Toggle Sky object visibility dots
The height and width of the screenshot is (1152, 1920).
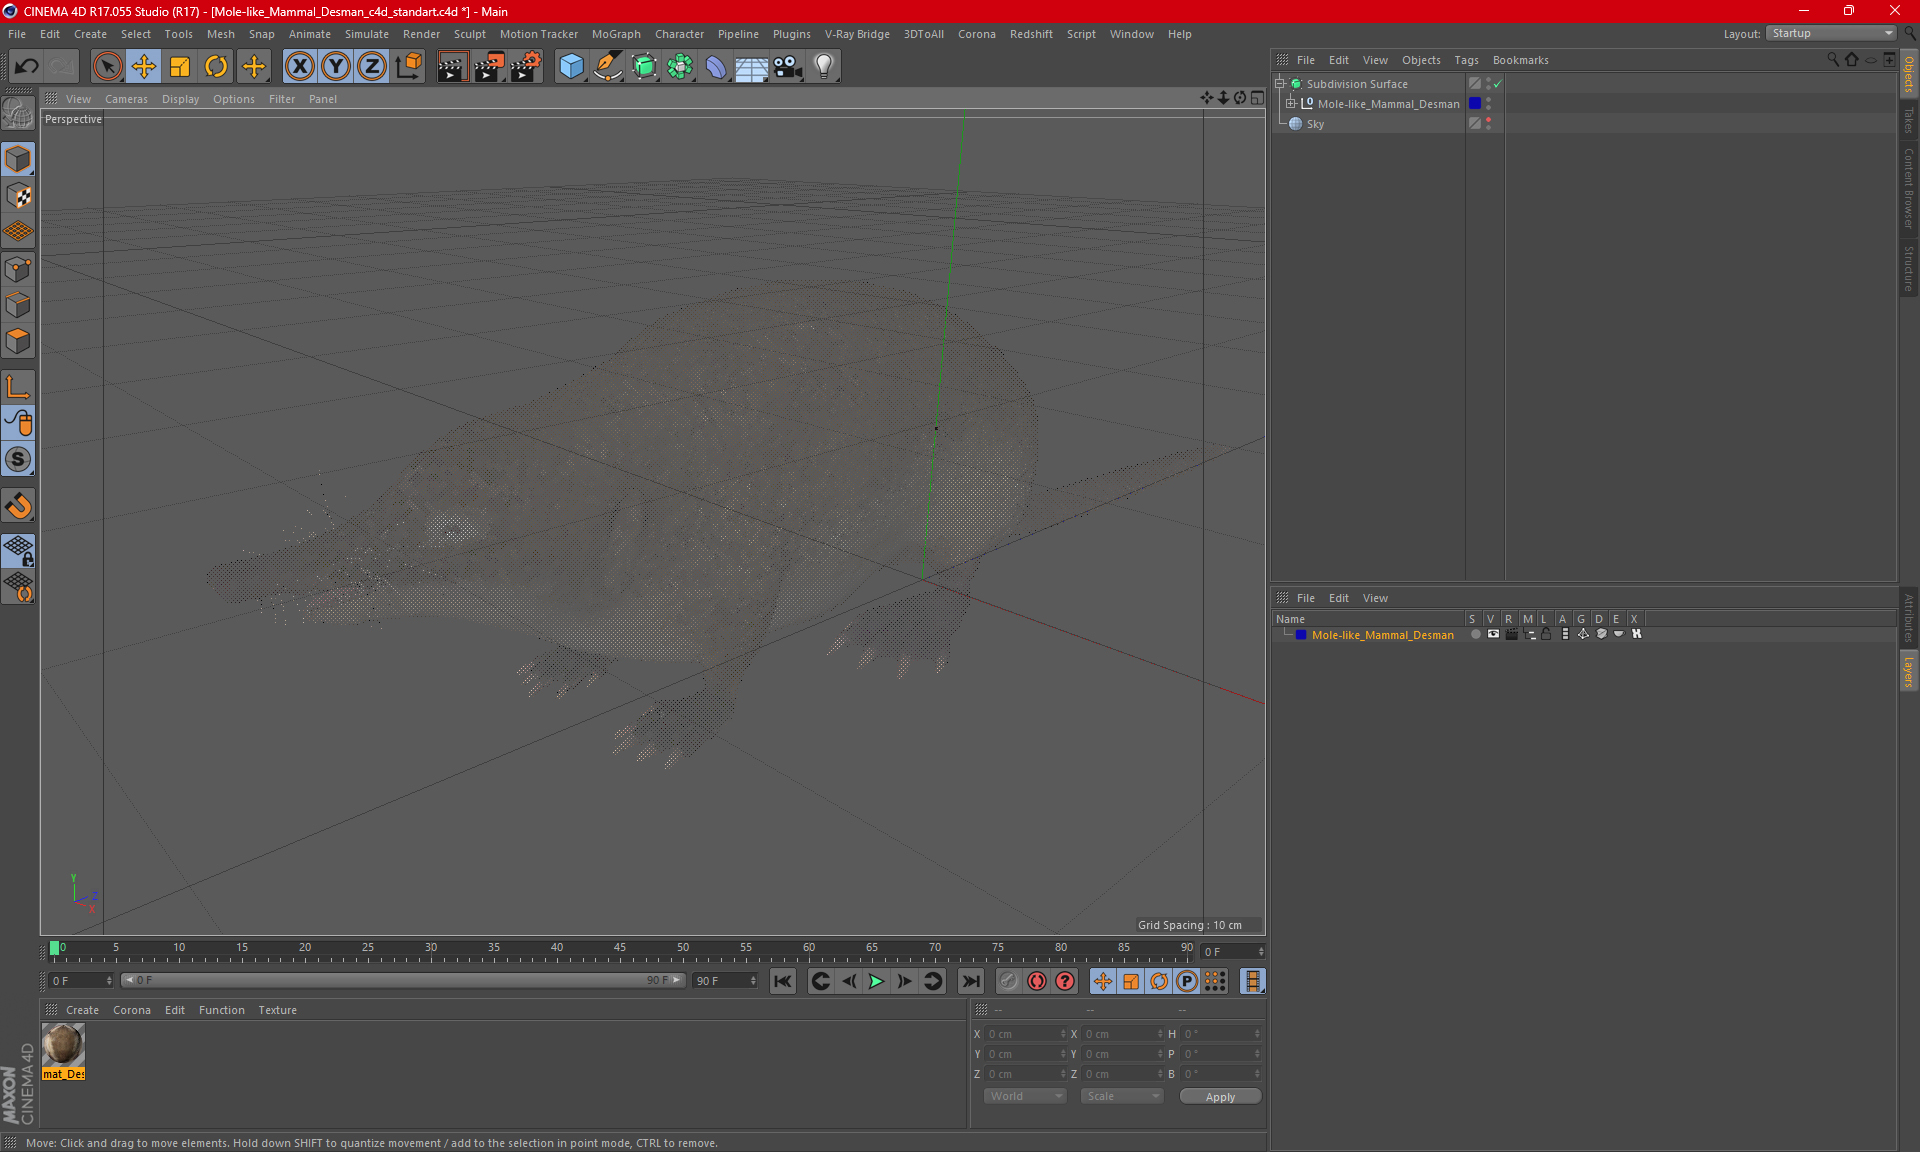coord(1488,123)
